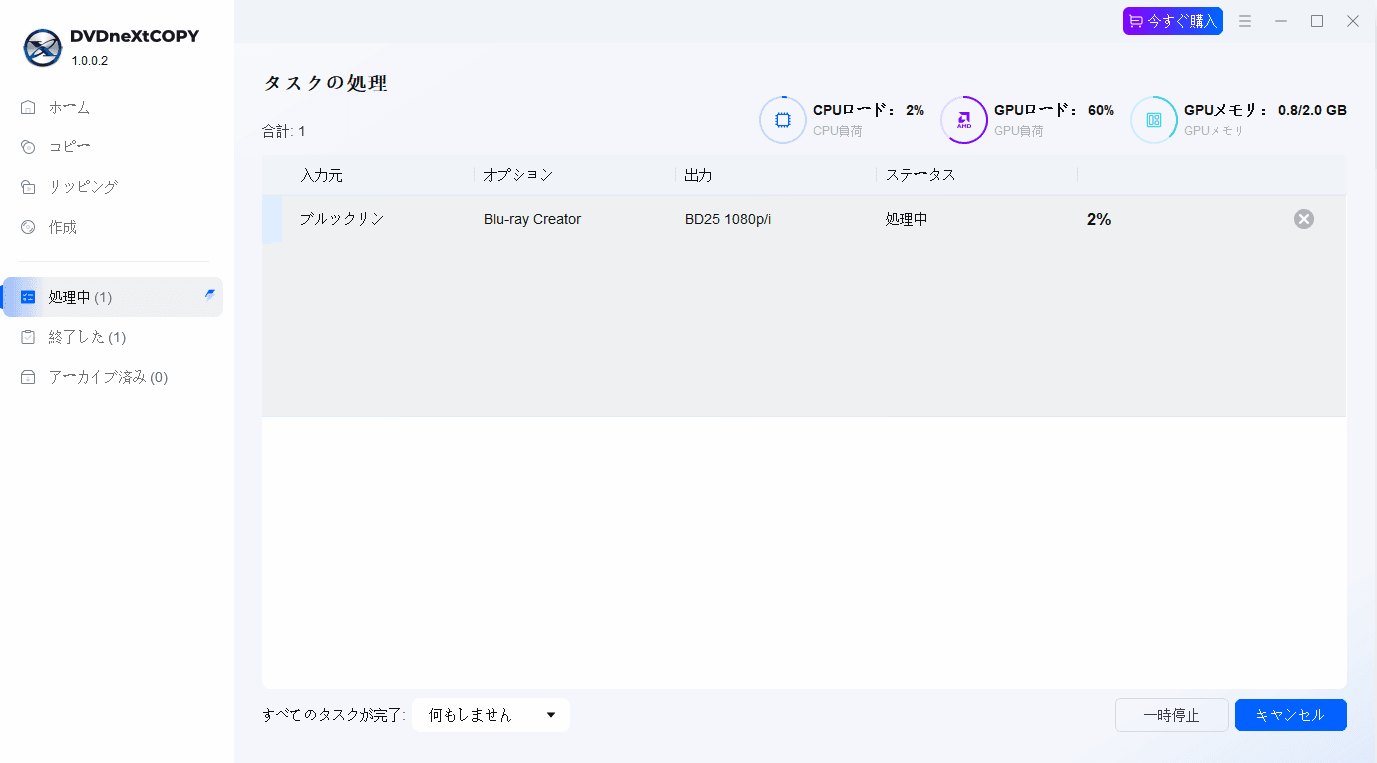Minimize the DVDneXtCOPY window
This screenshot has height=763, width=1377.
coord(1281,21)
